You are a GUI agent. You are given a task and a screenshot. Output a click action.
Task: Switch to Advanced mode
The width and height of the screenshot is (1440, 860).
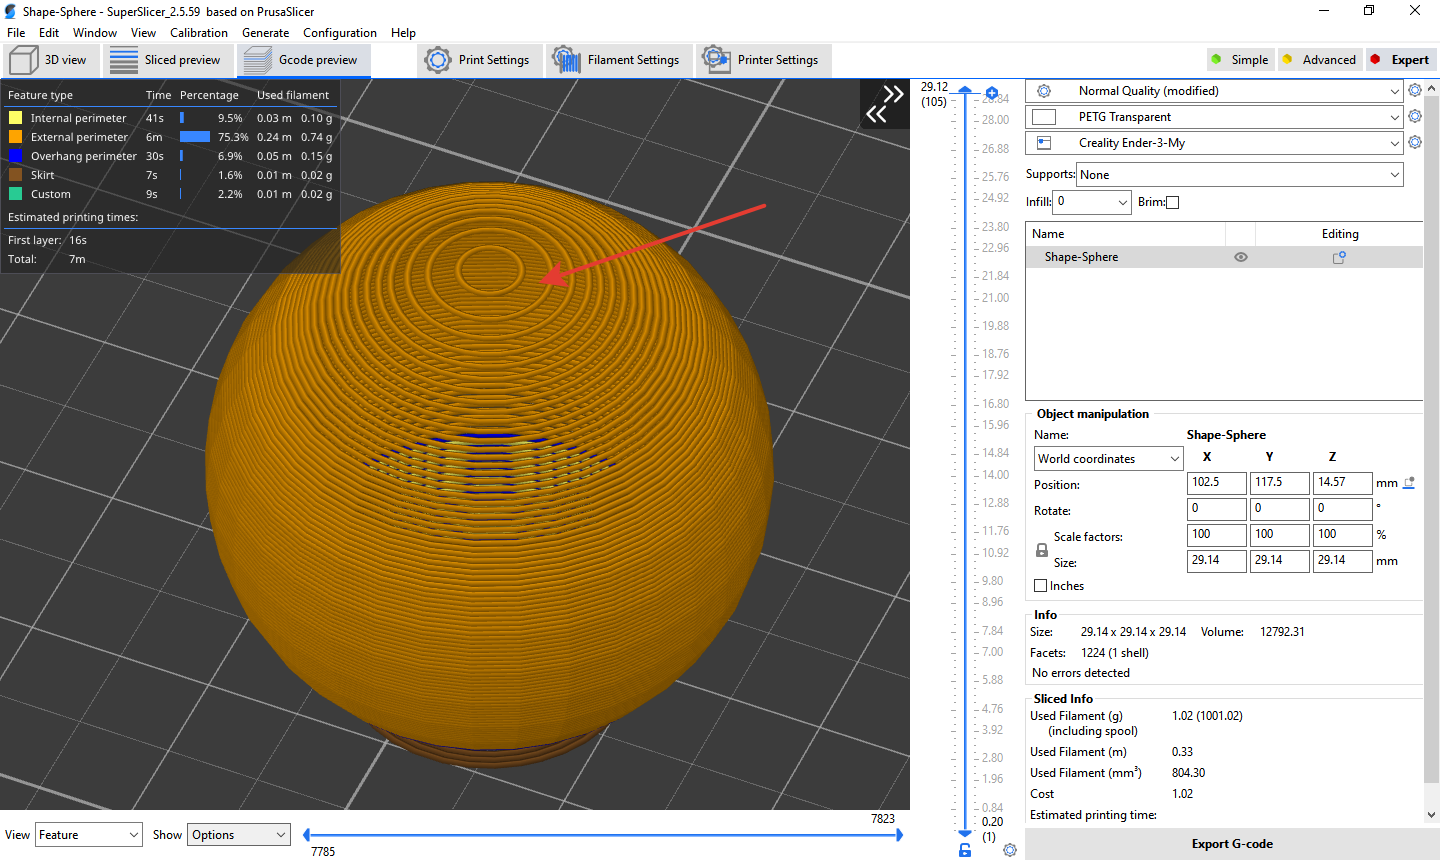tap(1320, 59)
